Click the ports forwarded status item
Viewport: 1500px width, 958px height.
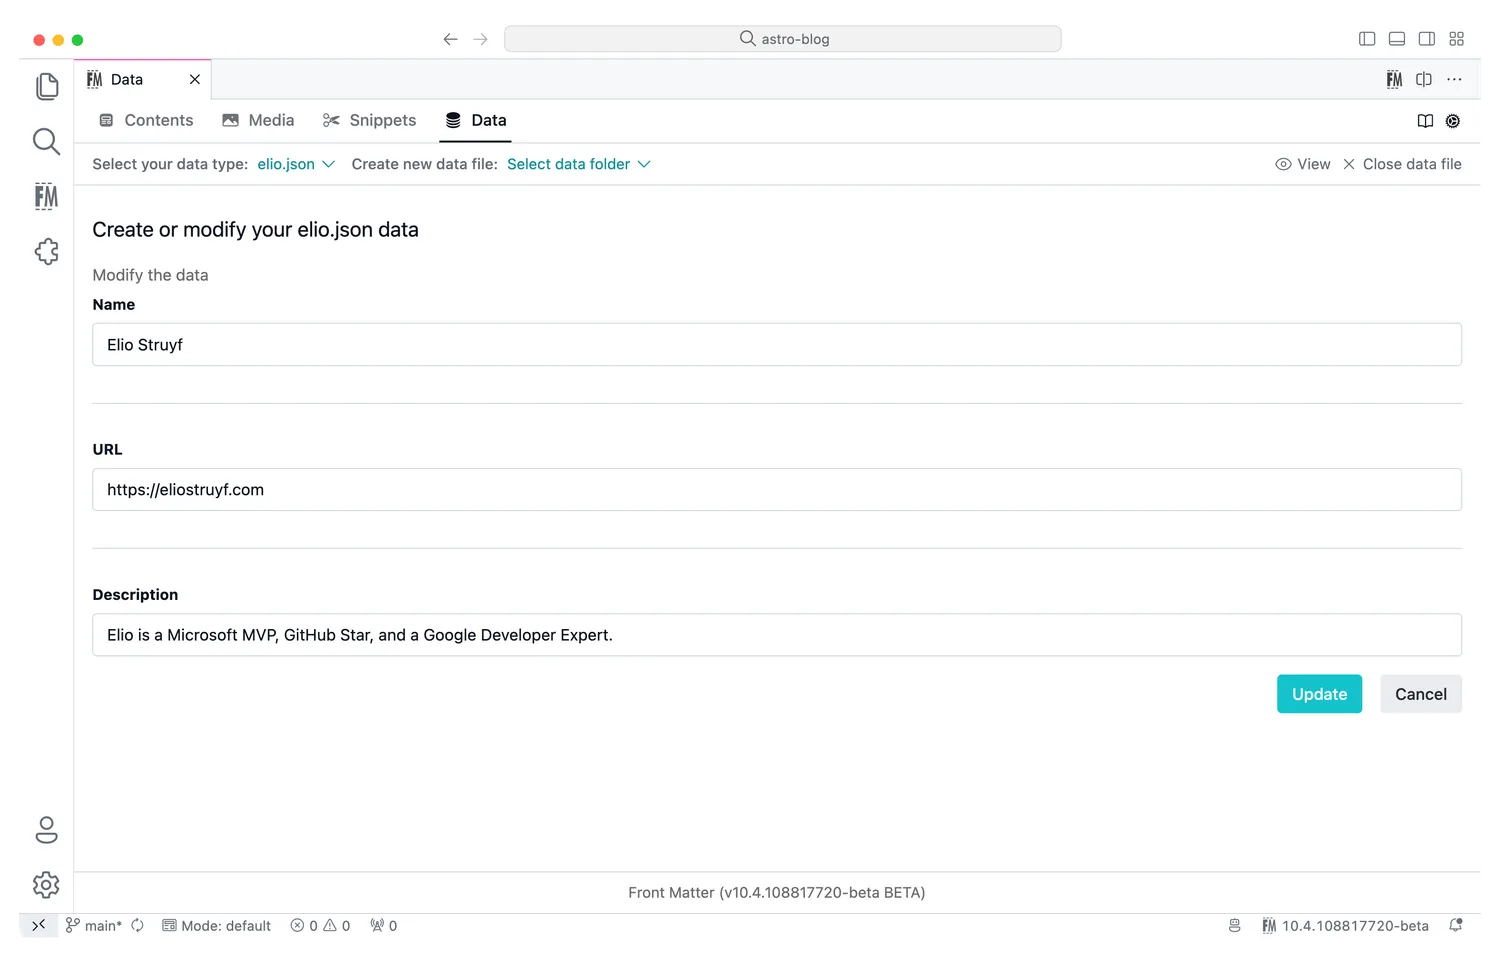point(384,926)
